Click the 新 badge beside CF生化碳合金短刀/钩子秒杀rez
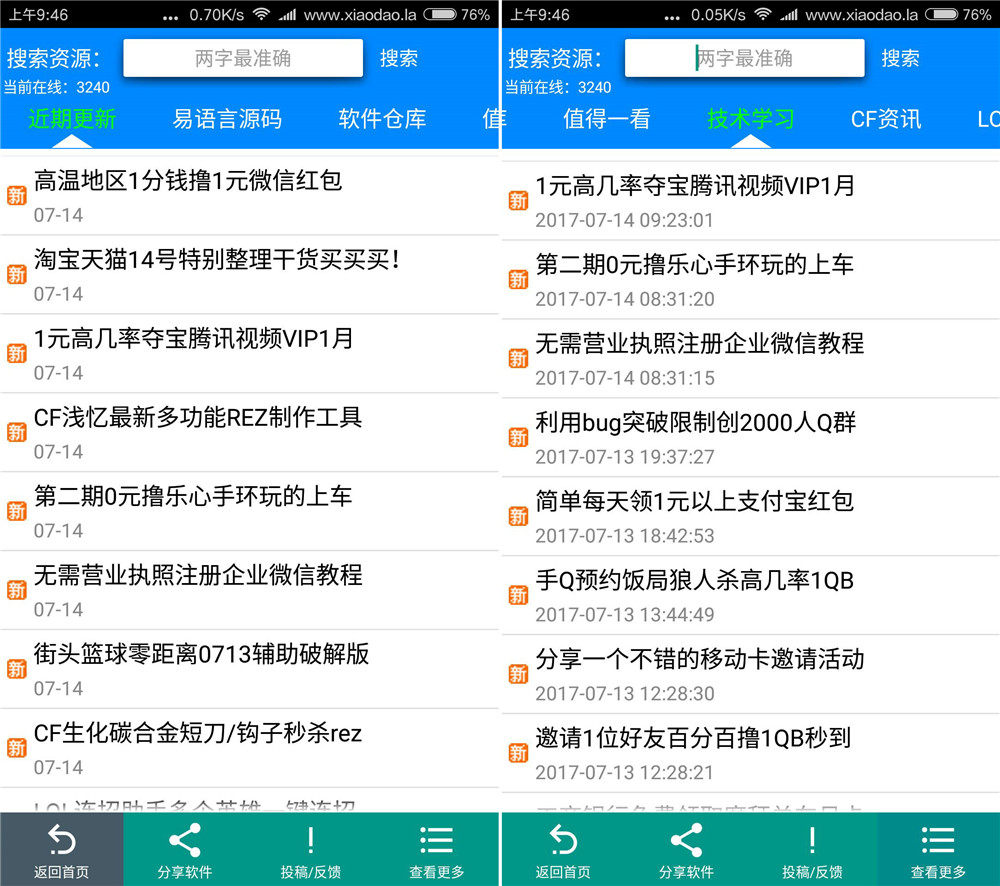1000x886 pixels. click(x=17, y=748)
